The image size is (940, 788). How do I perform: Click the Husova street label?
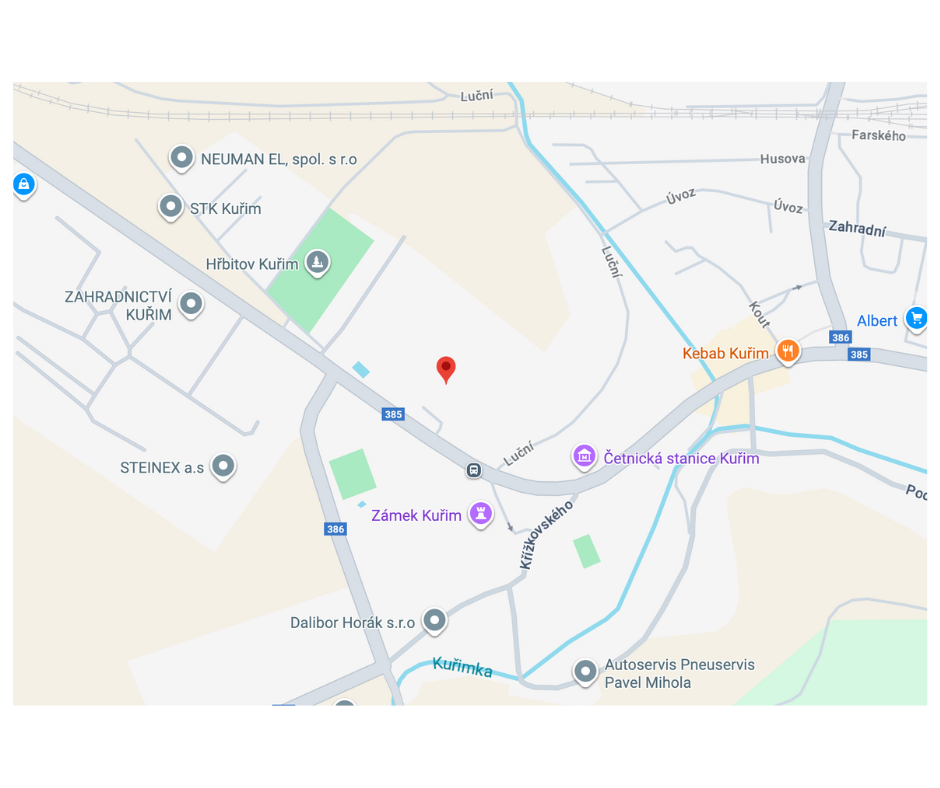coord(782,159)
